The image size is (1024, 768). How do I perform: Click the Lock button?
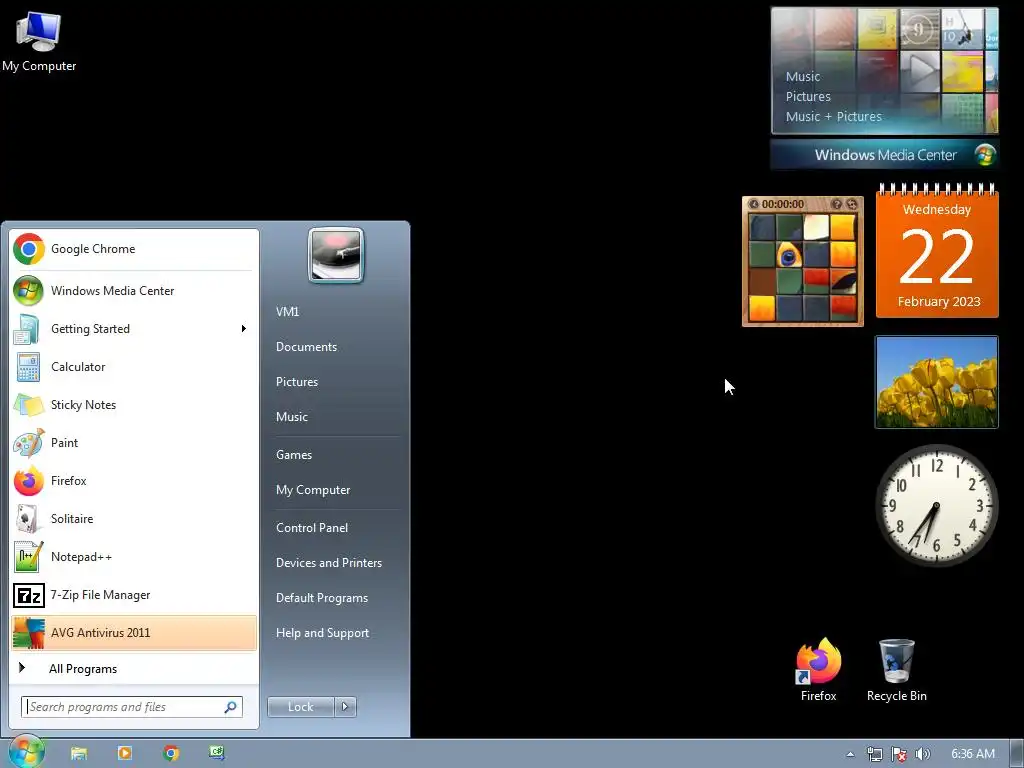300,707
